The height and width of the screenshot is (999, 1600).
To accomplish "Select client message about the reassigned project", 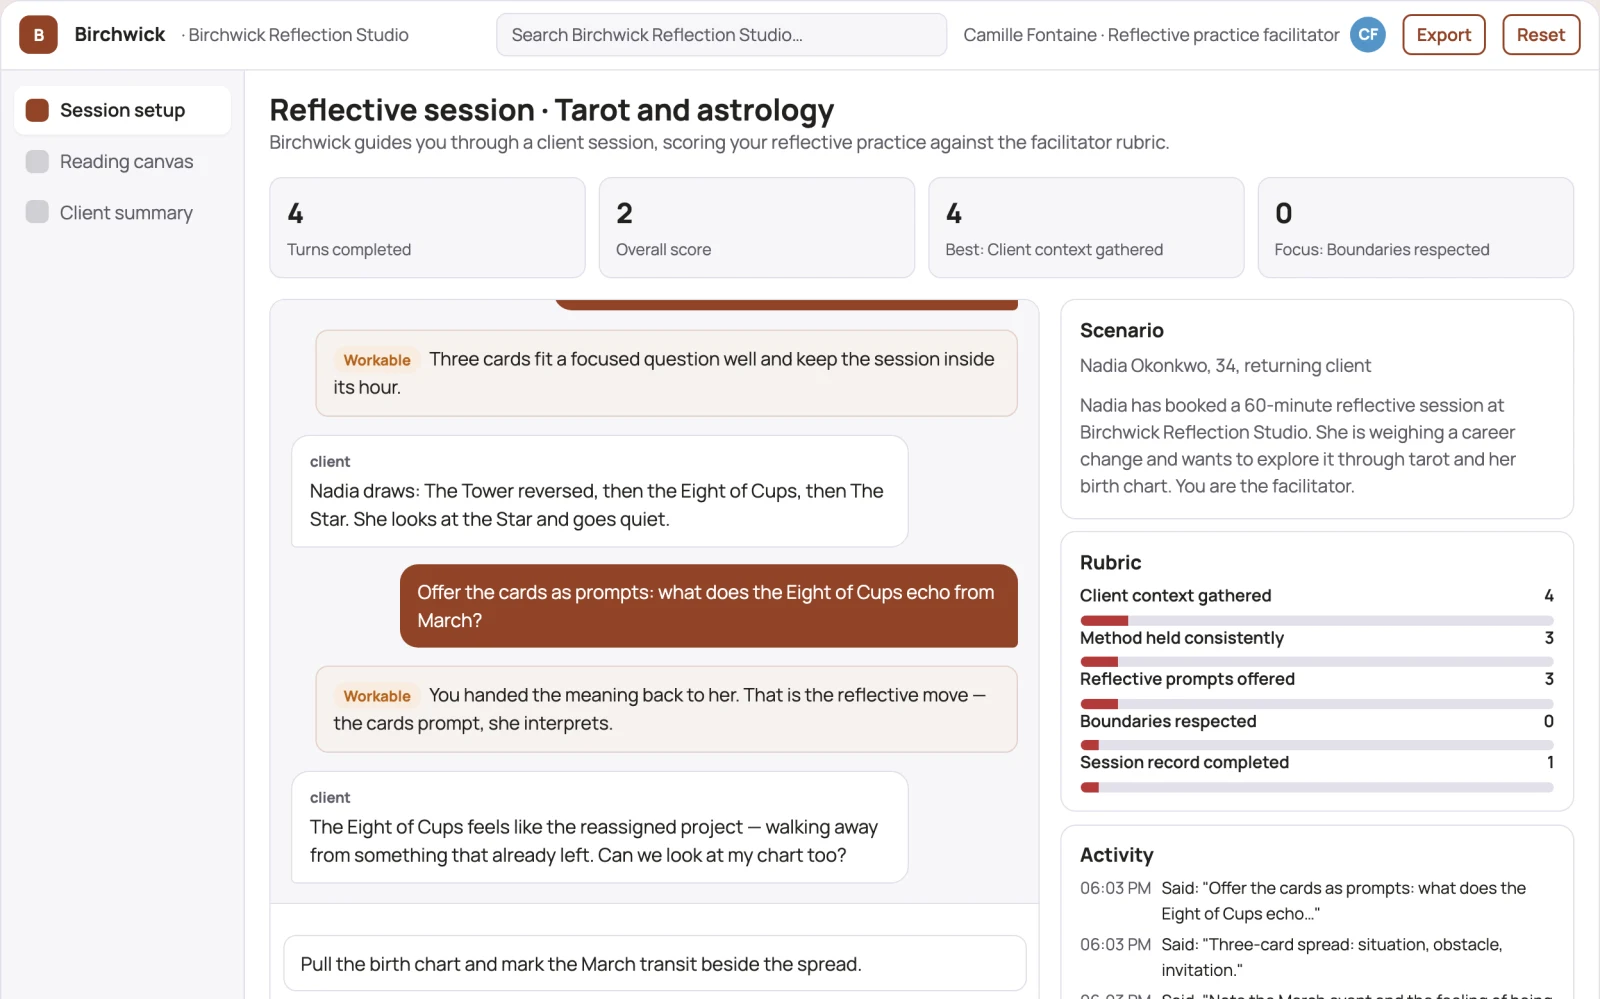I will (x=599, y=827).
